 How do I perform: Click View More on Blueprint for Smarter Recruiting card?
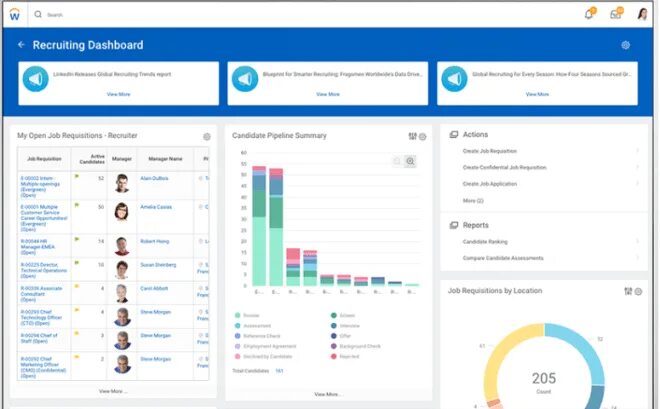(x=328, y=94)
